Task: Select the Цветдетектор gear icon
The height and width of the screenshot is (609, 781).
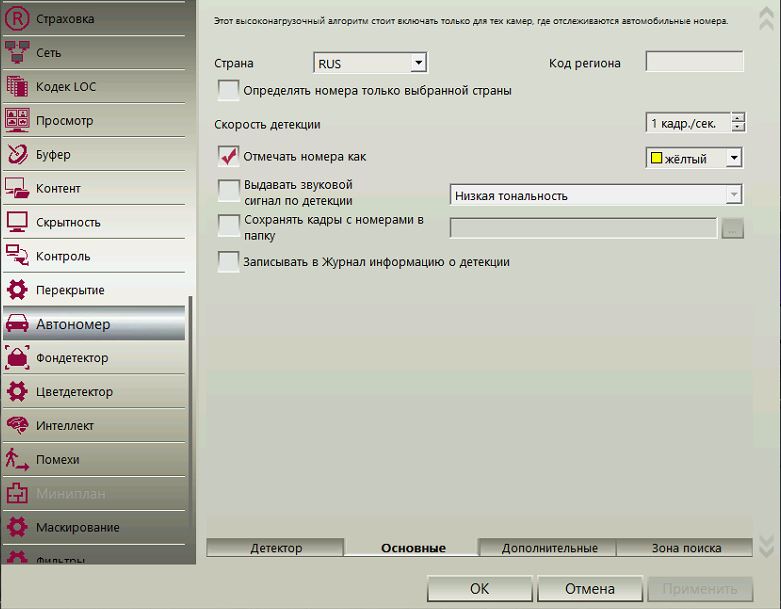Action: 17,391
